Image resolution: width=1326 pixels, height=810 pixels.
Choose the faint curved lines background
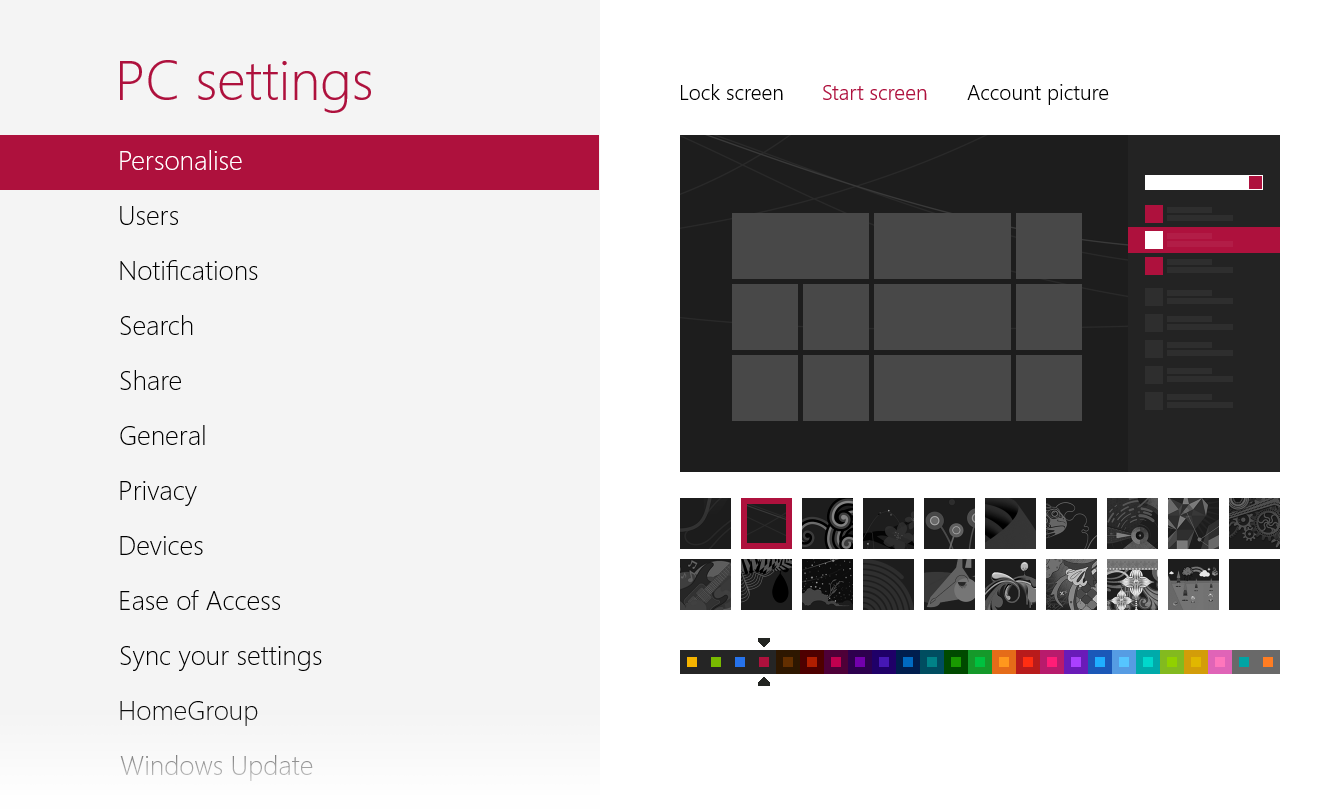pyautogui.click(x=705, y=523)
